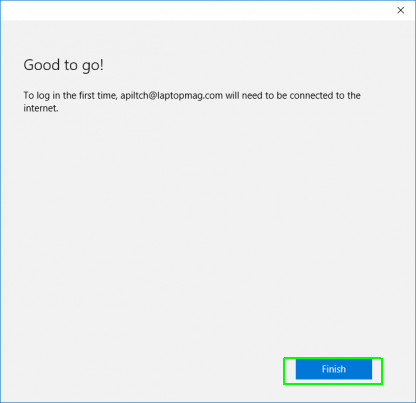
Task: Click the white title bar of the dialog
Action: (x=200, y=10)
